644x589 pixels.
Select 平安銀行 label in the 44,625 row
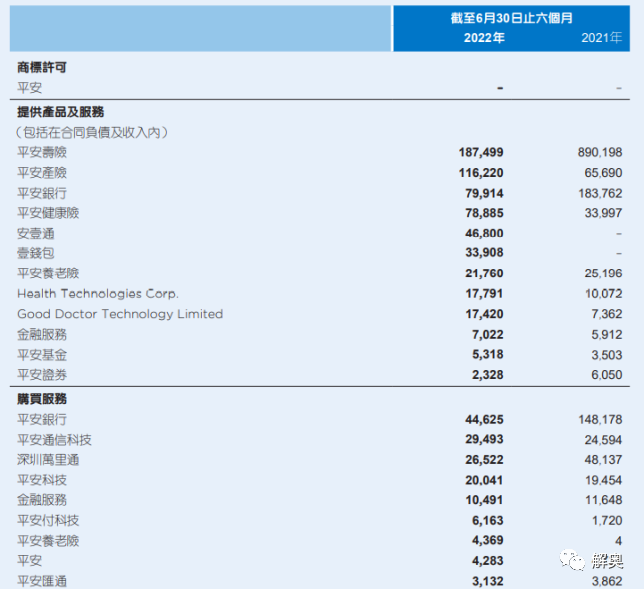point(42,419)
